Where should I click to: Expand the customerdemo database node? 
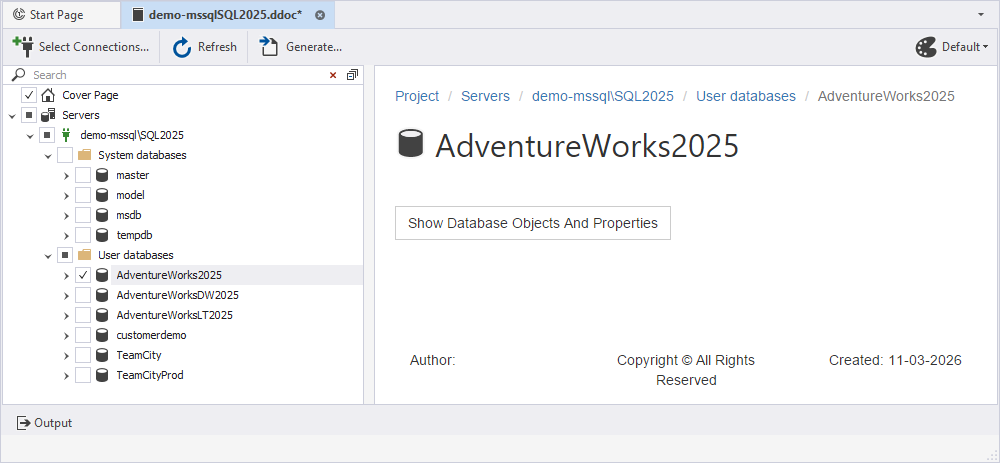[x=66, y=335]
